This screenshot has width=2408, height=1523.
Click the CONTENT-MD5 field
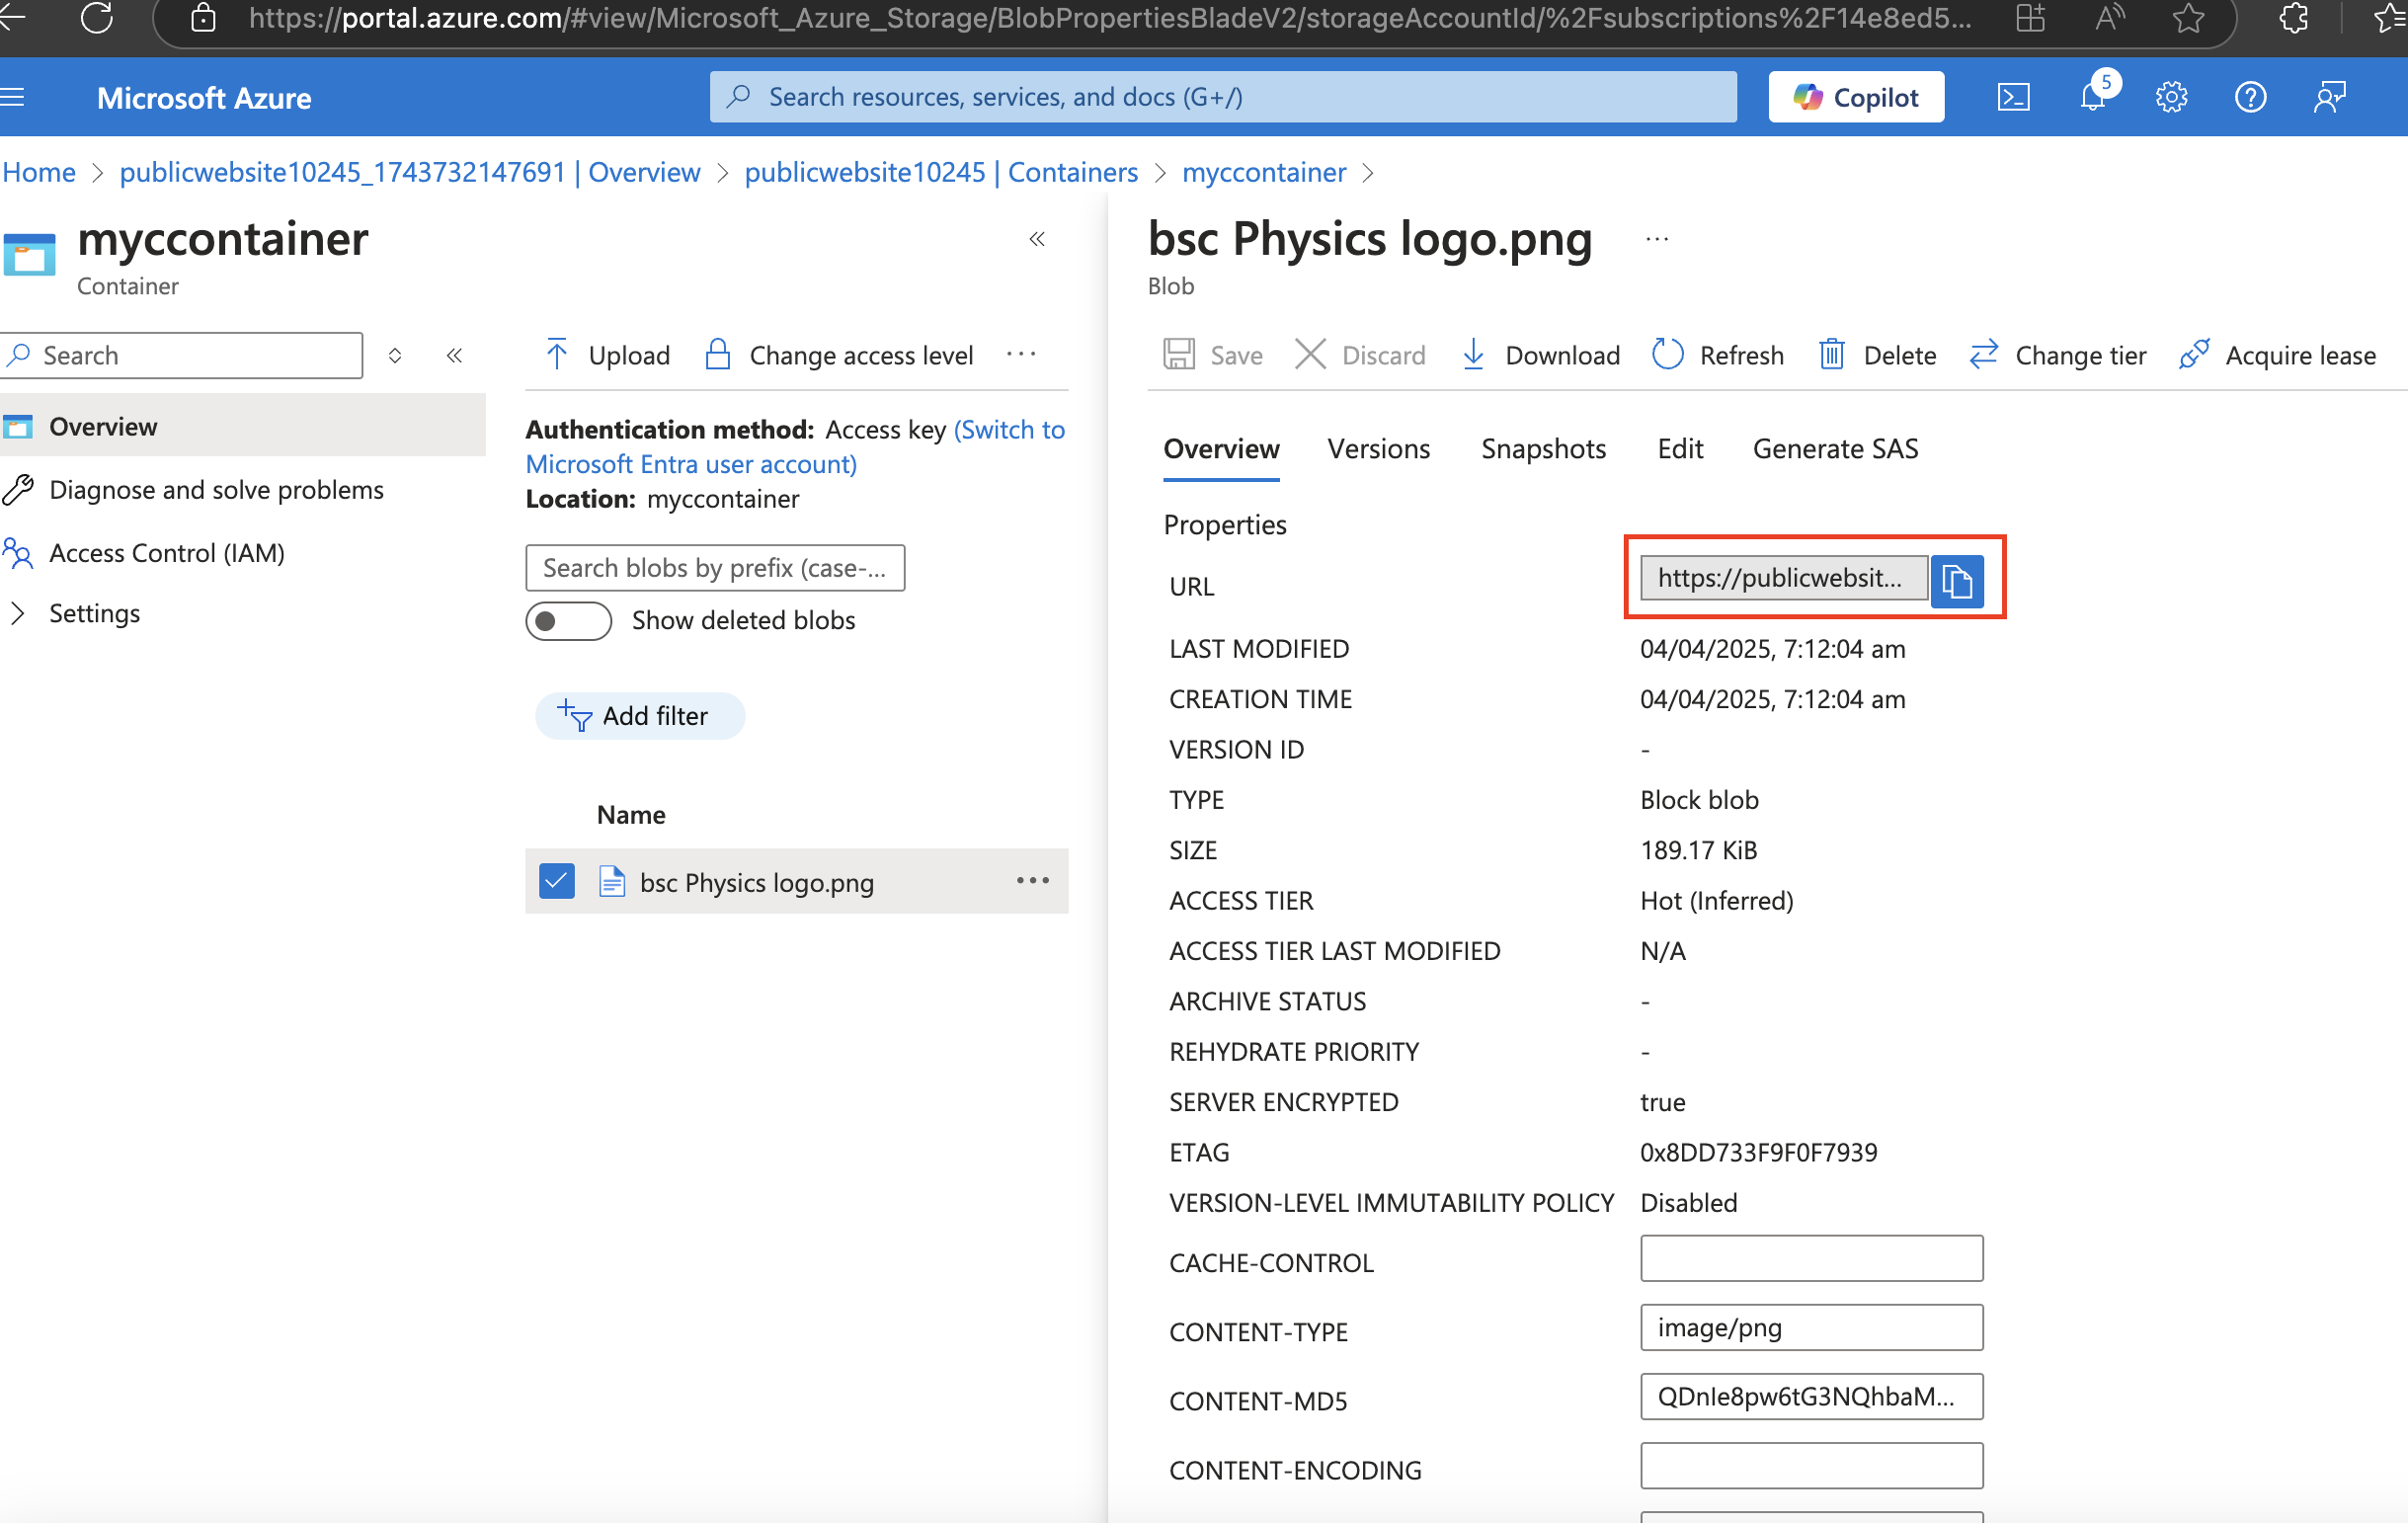pyautogui.click(x=1811, y=1397)
